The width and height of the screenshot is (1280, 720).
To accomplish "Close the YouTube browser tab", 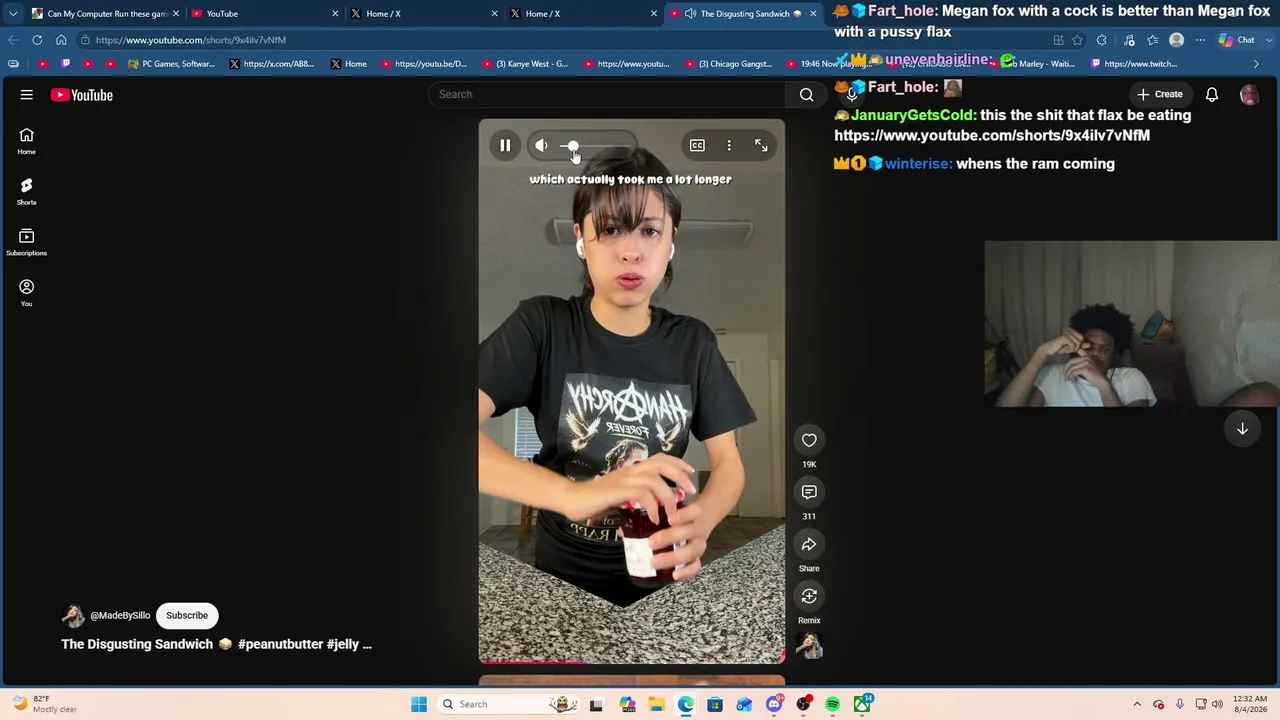I will tap(335, 14).
